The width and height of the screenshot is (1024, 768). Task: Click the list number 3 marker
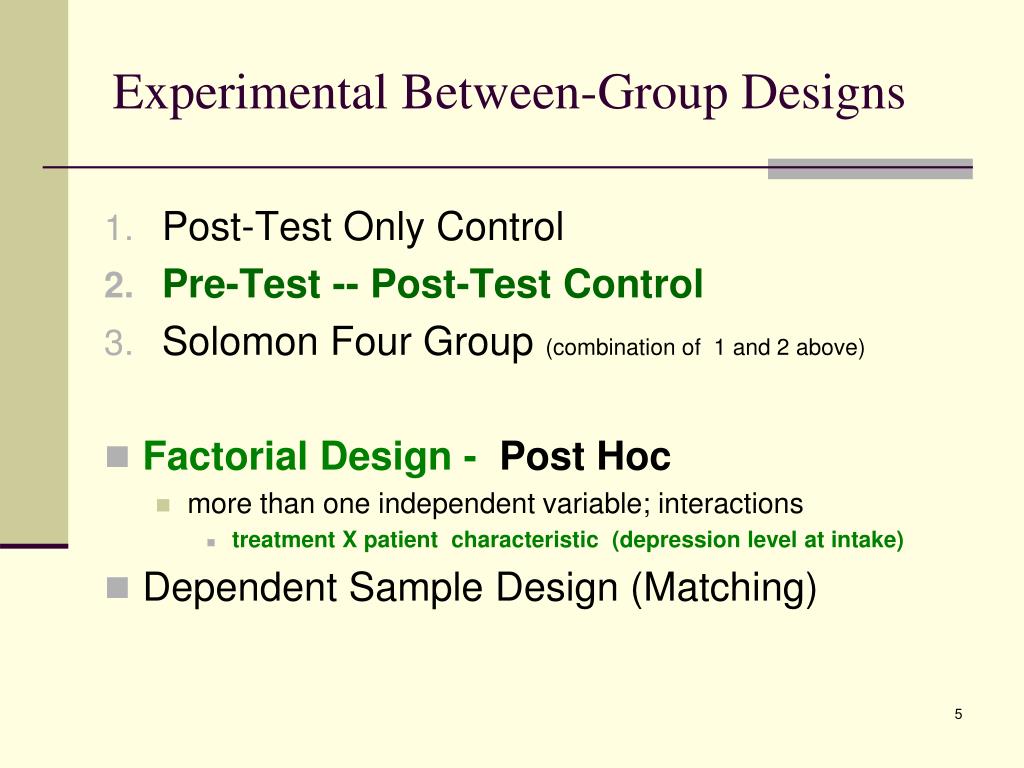tap(118, 343)
